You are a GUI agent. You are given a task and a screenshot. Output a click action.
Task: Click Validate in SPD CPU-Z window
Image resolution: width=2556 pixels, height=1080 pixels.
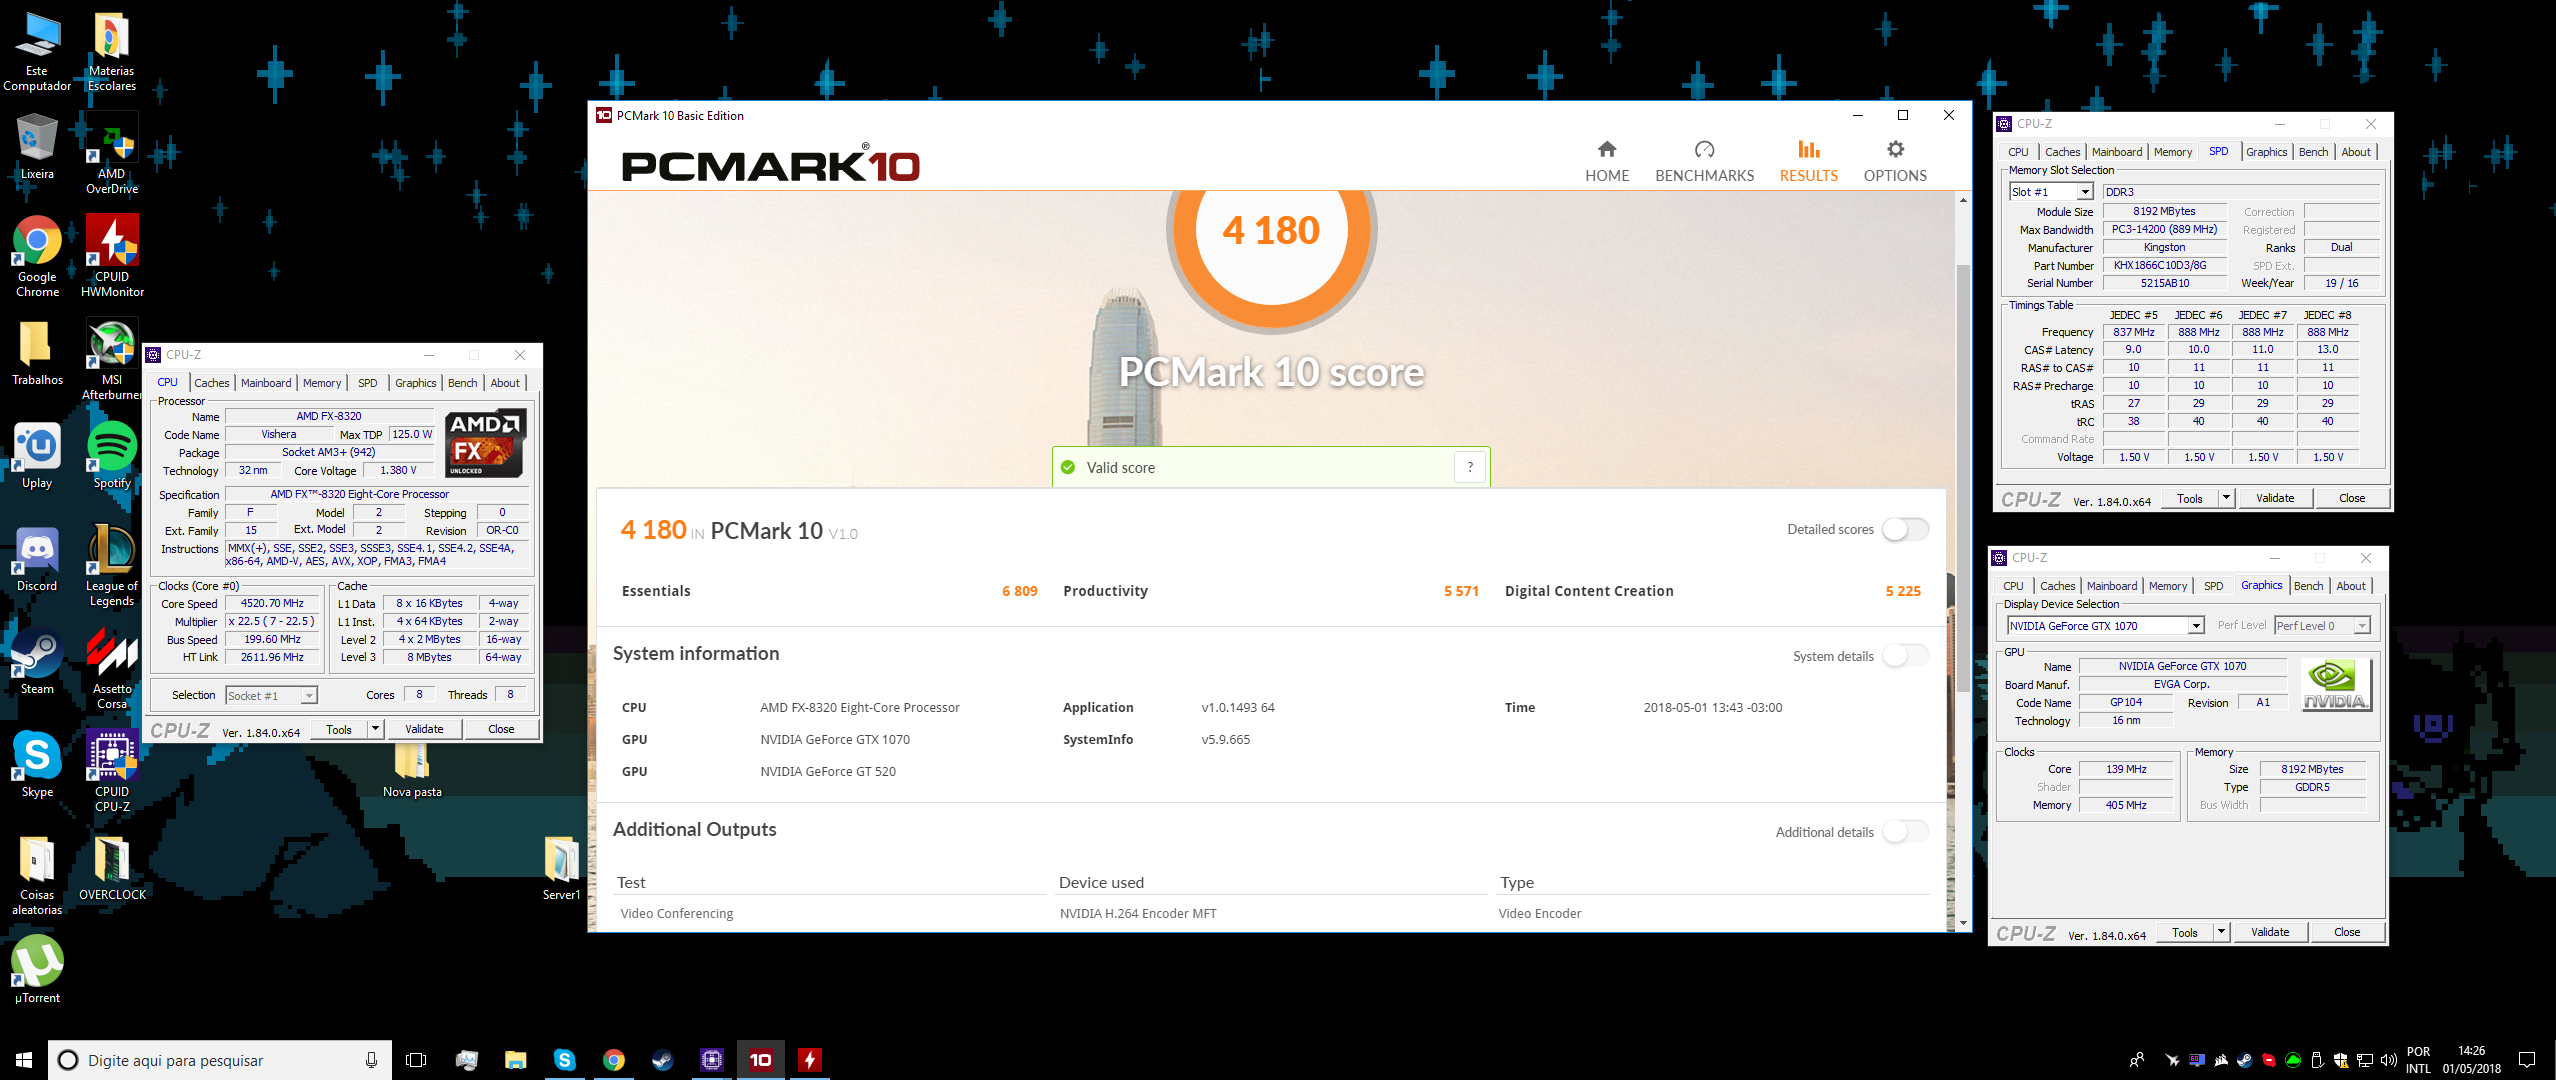[2275, 498]
